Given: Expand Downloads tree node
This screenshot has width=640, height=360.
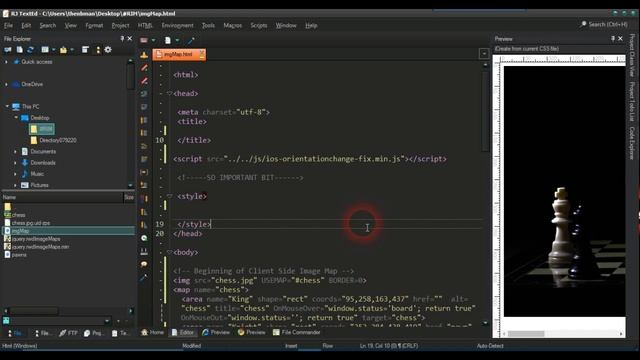Looking at the screenshot, I should pyautogui.click(x=16, y=162).
